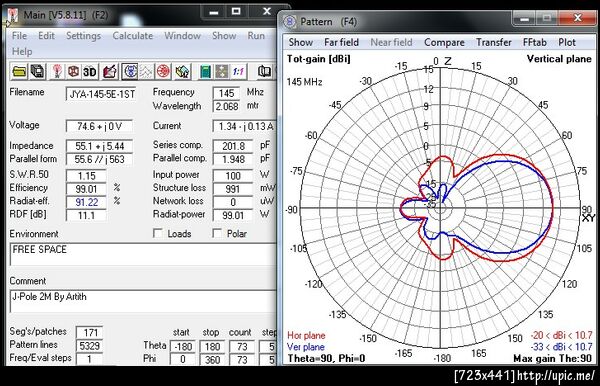This screenshot has width=600, height=386.
Task: Click the Pattern window title icon
Action: click(290, 21)
